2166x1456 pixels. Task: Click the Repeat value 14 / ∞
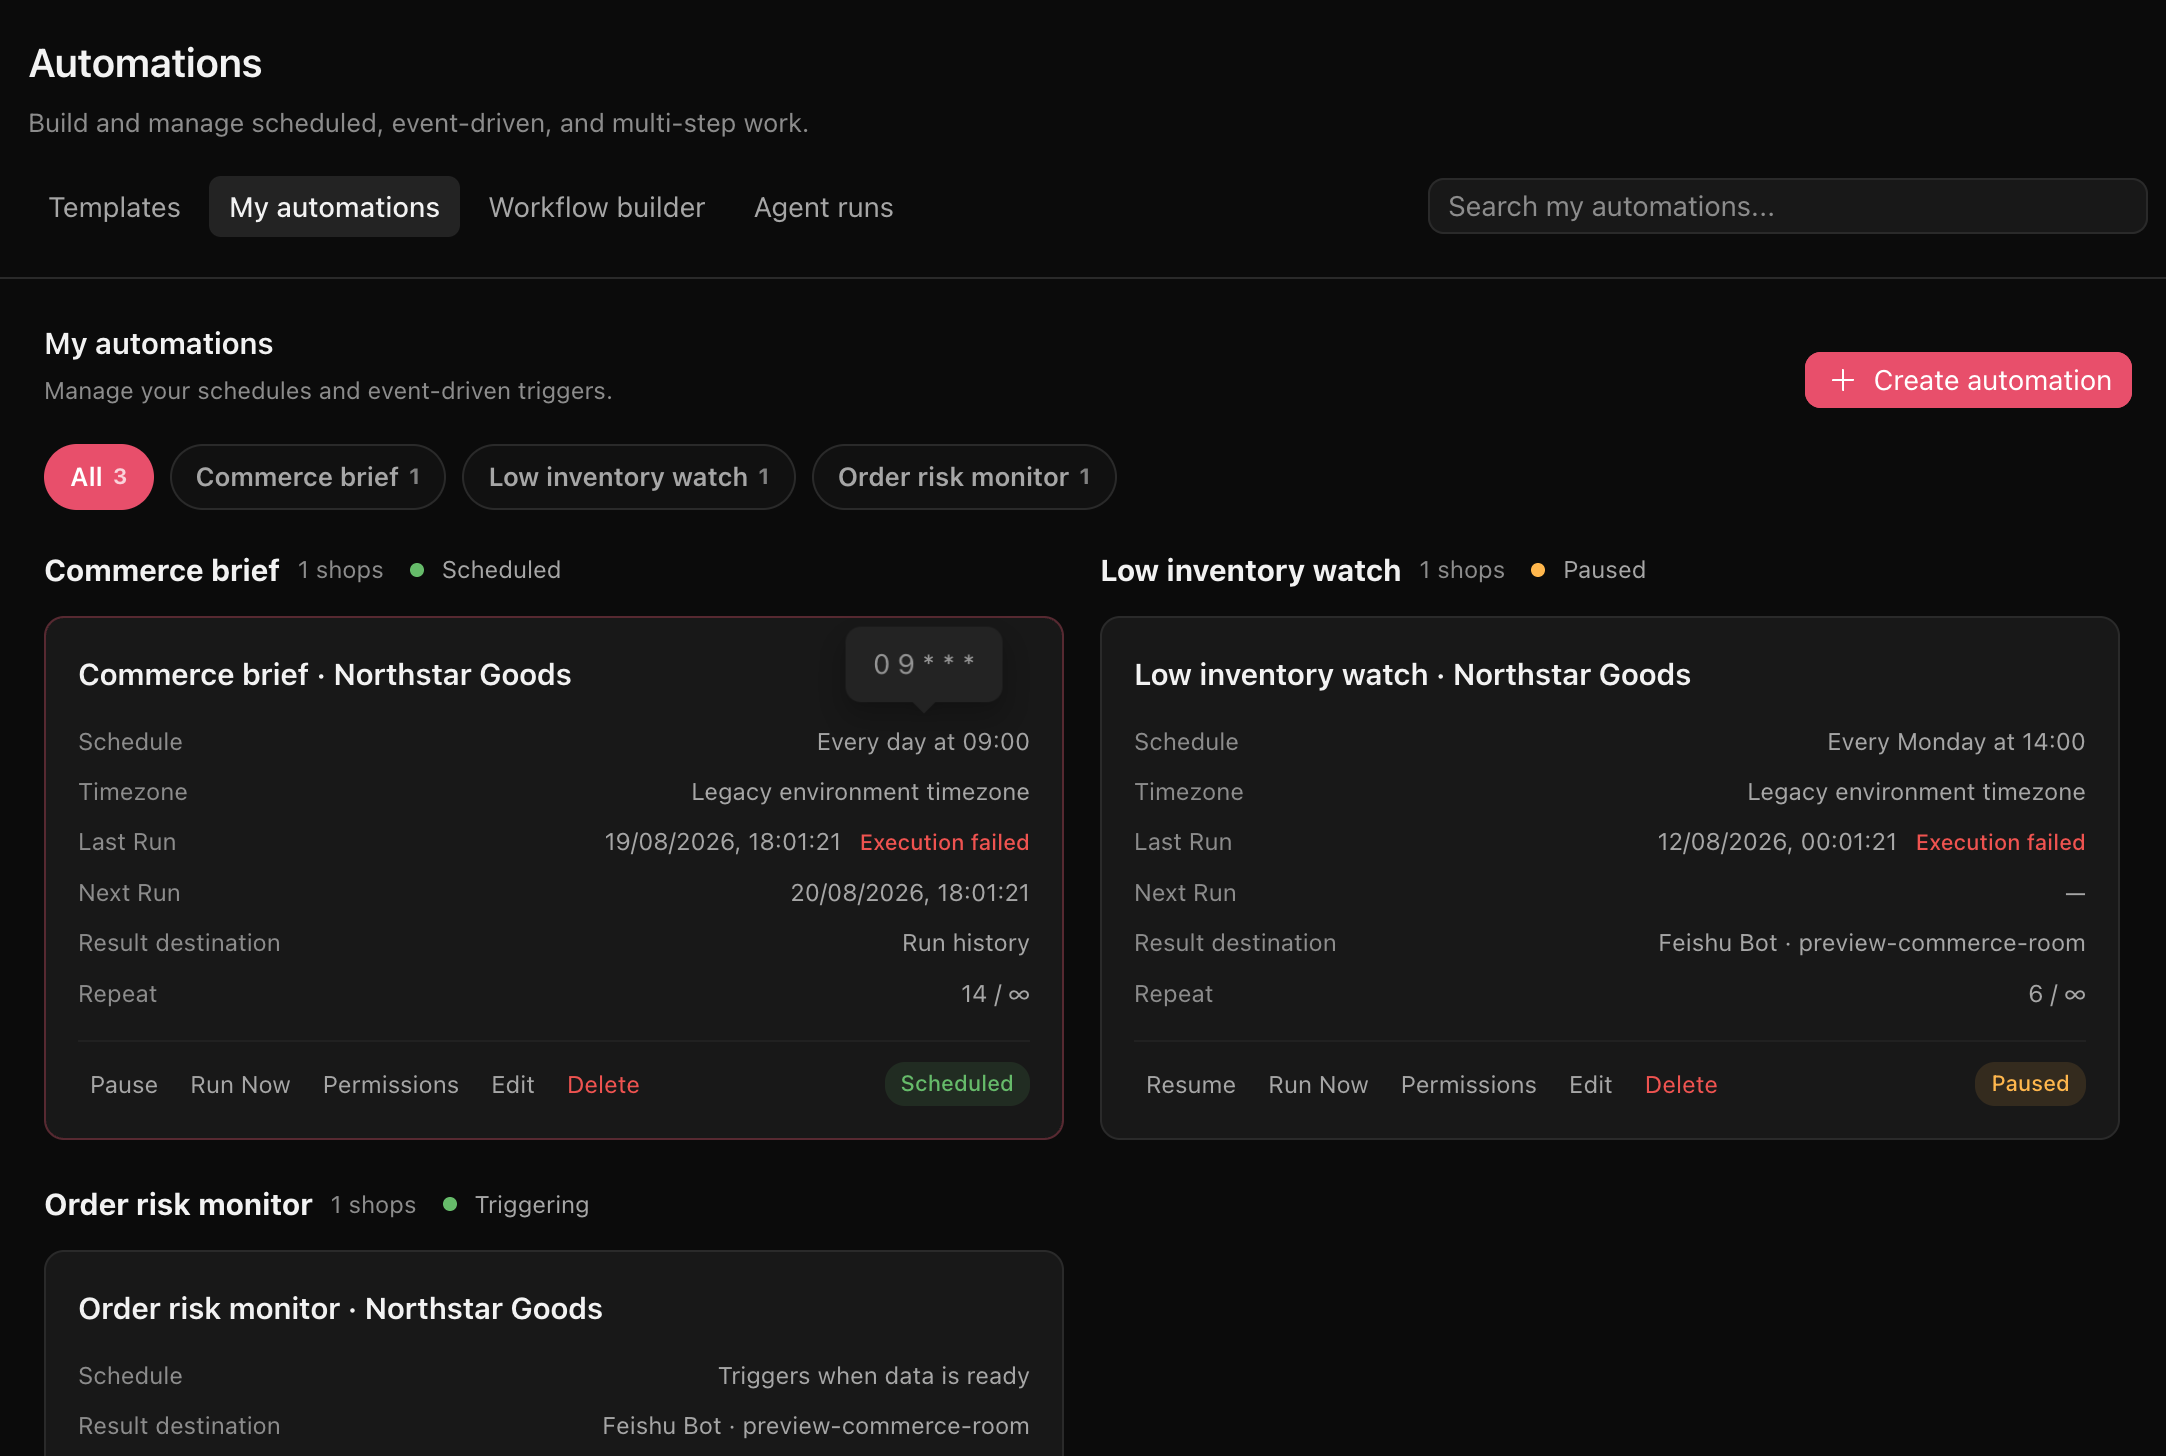point(995,994)
